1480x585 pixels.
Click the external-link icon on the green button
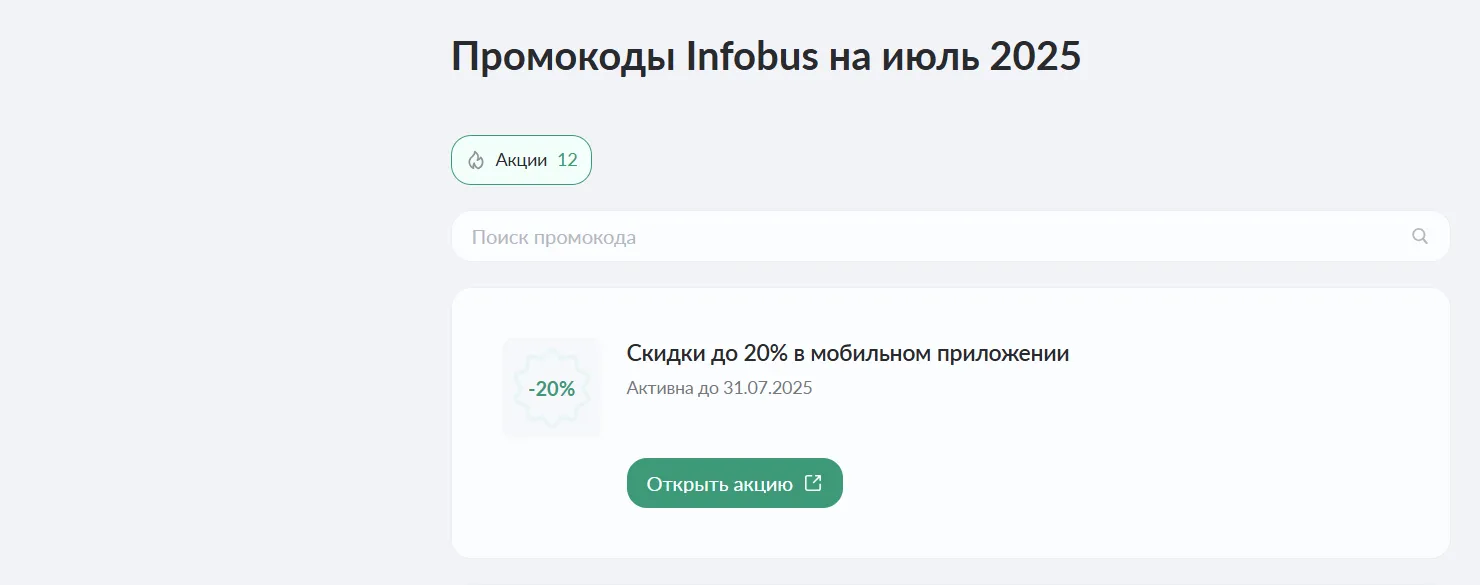[x=814, y=483]
